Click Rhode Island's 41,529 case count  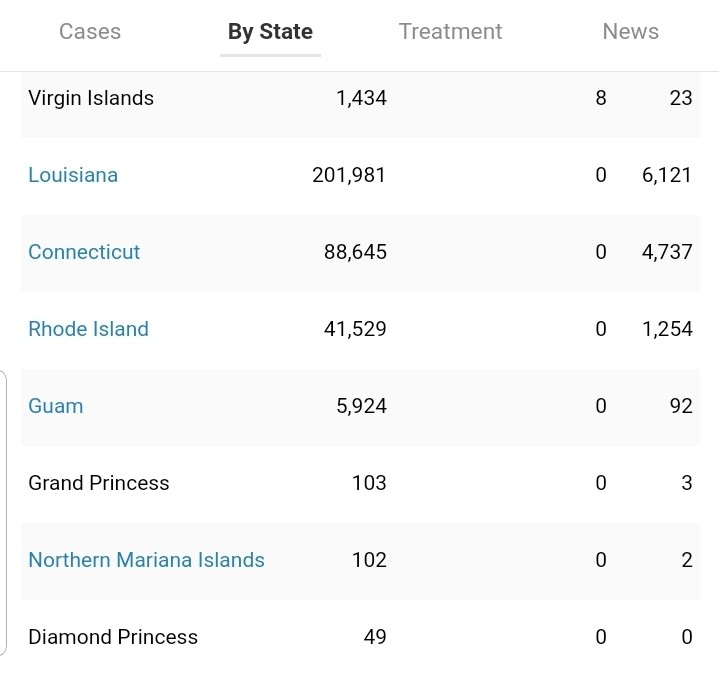tap(355, 329)
